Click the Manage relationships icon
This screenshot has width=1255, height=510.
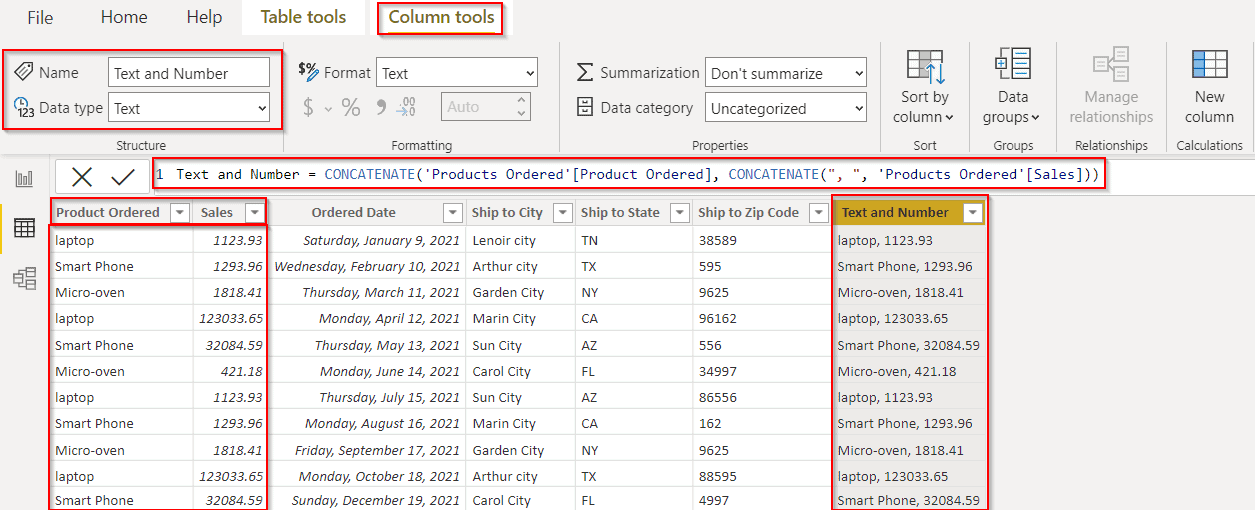[x=1111, y=65]
